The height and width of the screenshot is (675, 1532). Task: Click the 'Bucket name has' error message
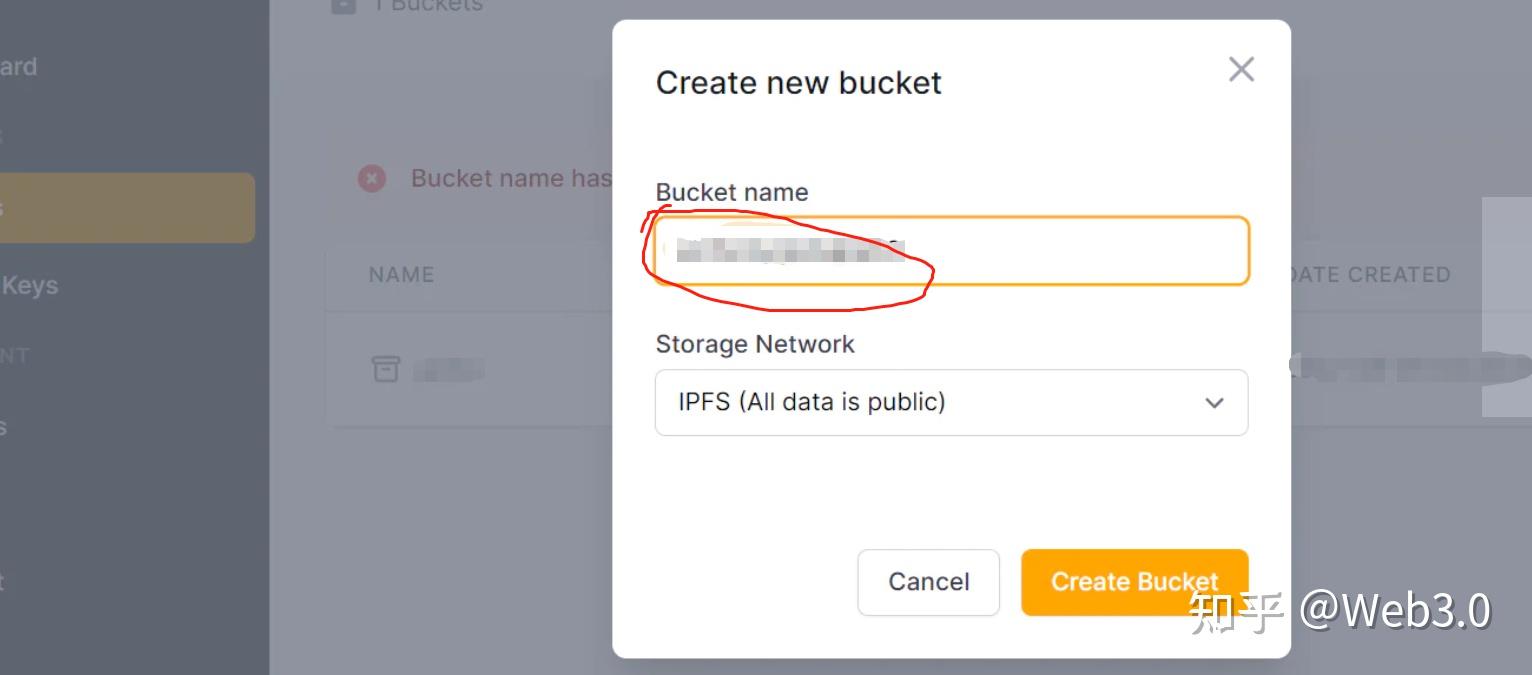click(510, 179)
